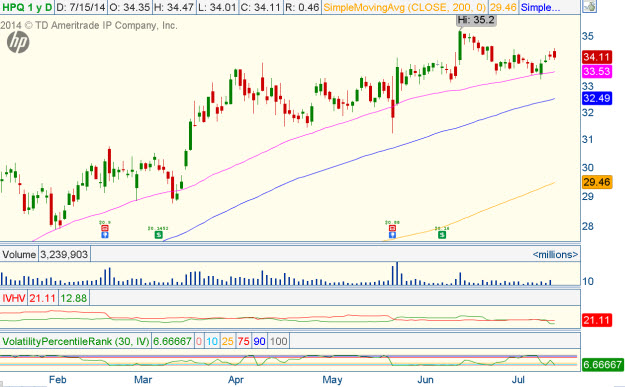Viewport: 625px width, 387px height.
Task: Click the date field D: 7/15/14
Action: tap(81, 7)
